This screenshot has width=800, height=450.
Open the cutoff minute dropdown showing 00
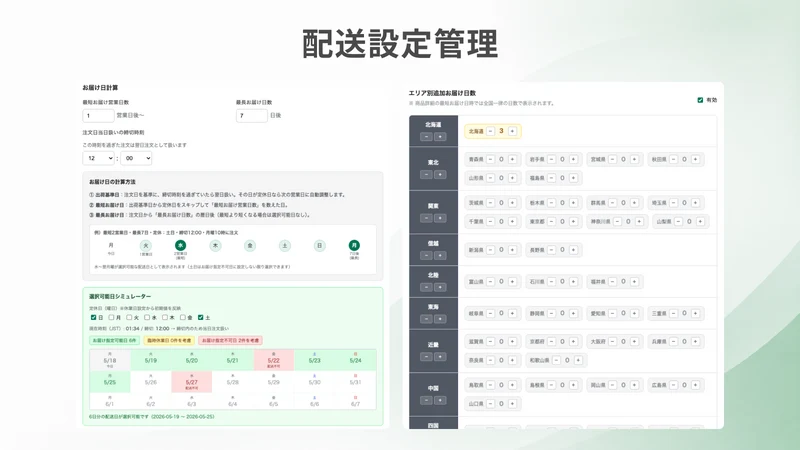pos(136,158)
